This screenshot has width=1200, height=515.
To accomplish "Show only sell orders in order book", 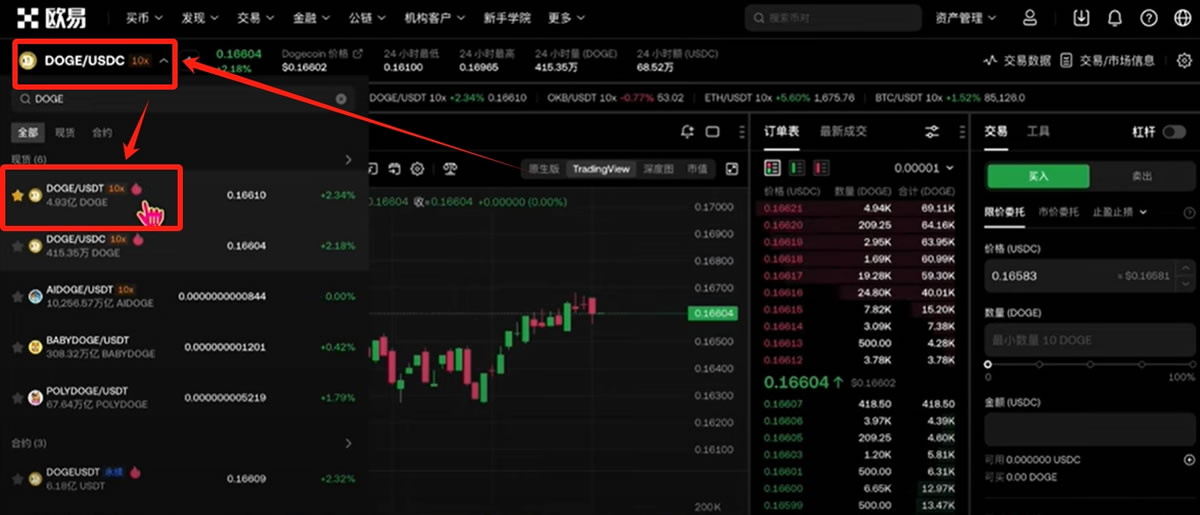I will tap(821, 168).
